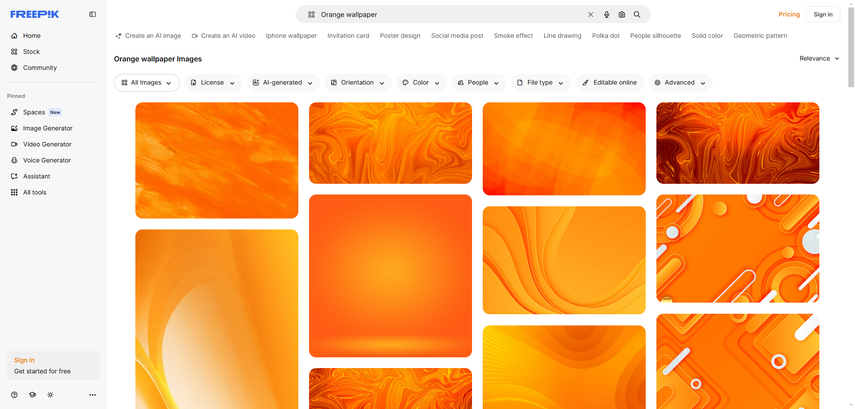Click the Sign in button in header
Viewport: 855px width, 409px height.
coord(823,15)
